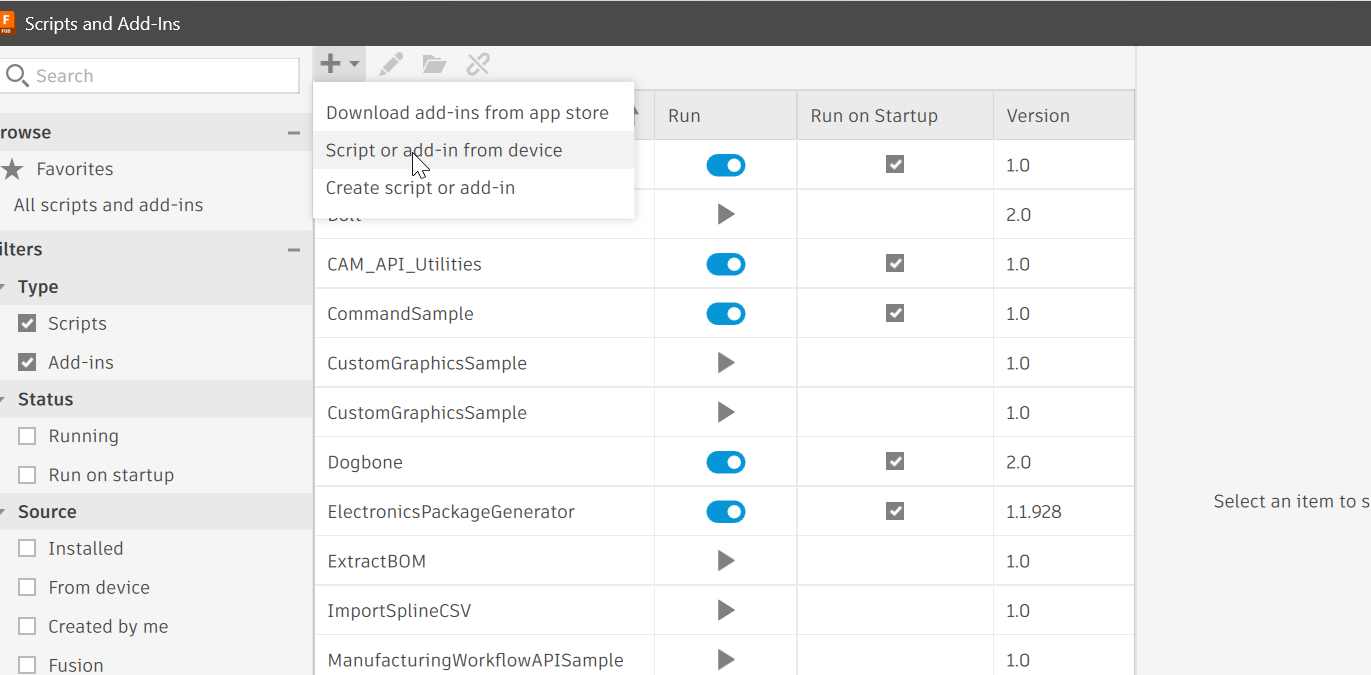1371x675 pixels.
Task: Uncheck the Scripts type filter
Action: (x=28, y=324)
